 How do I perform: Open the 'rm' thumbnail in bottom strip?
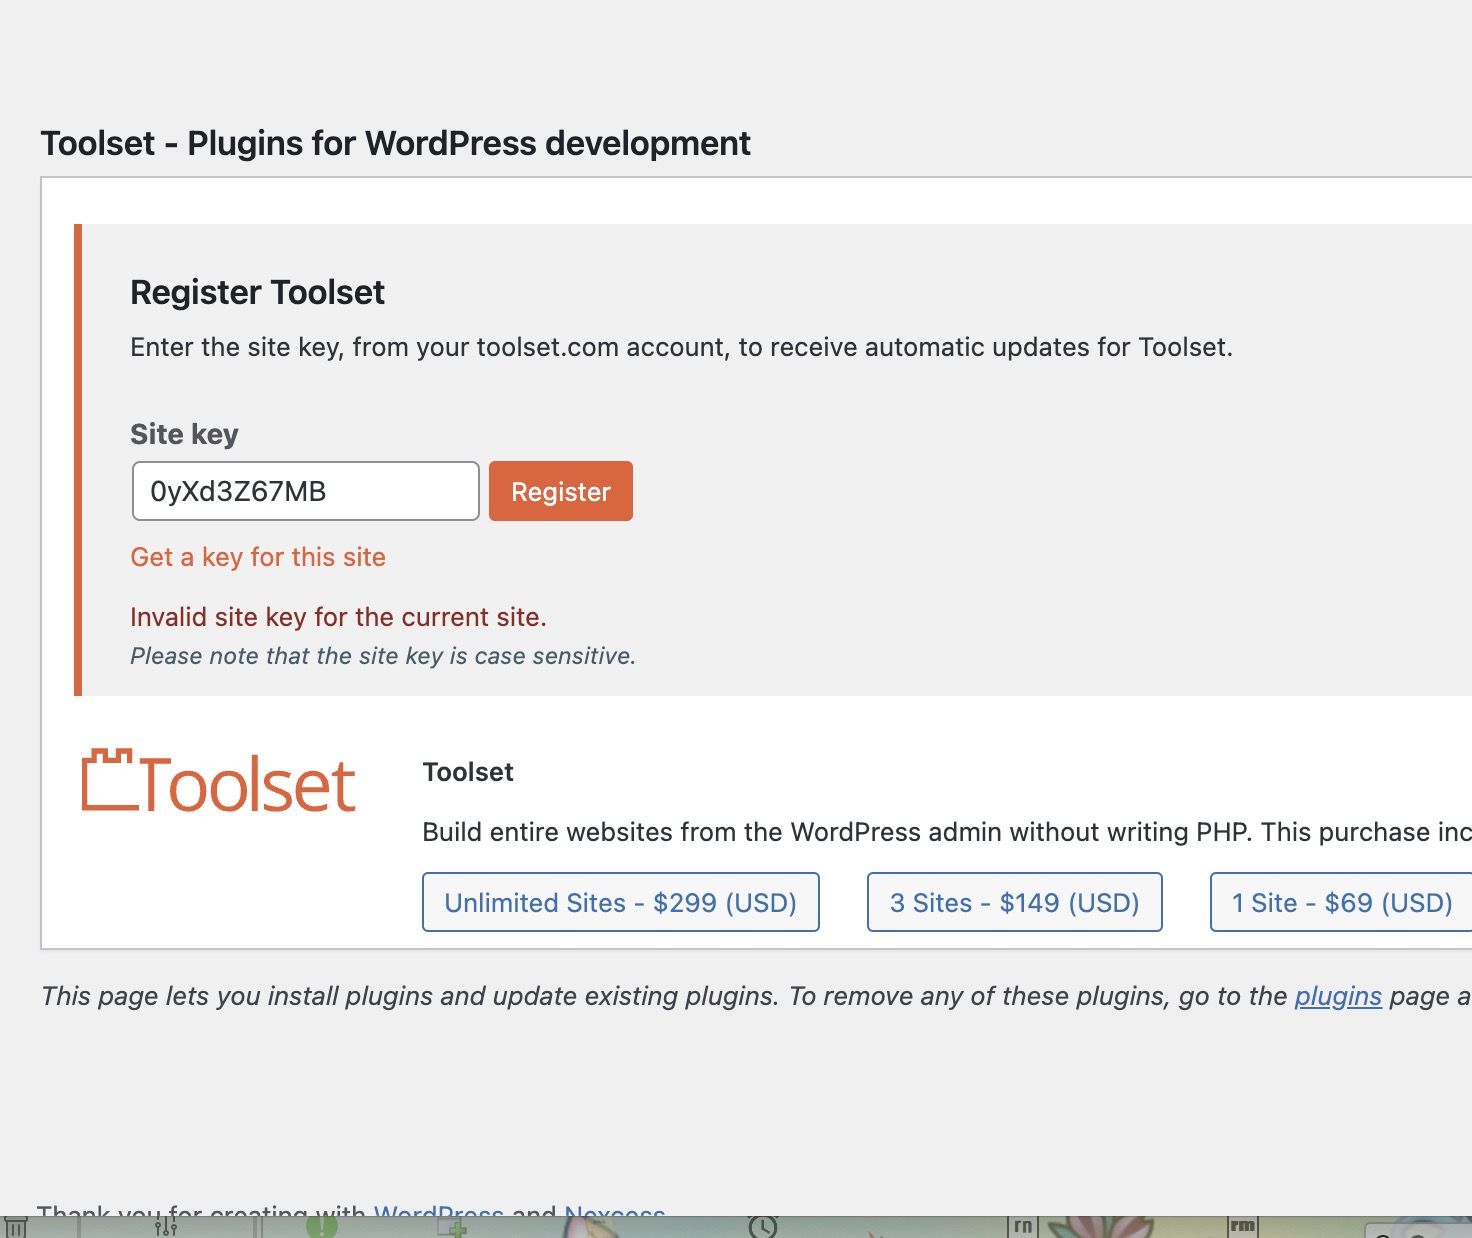[1243, 1227]
